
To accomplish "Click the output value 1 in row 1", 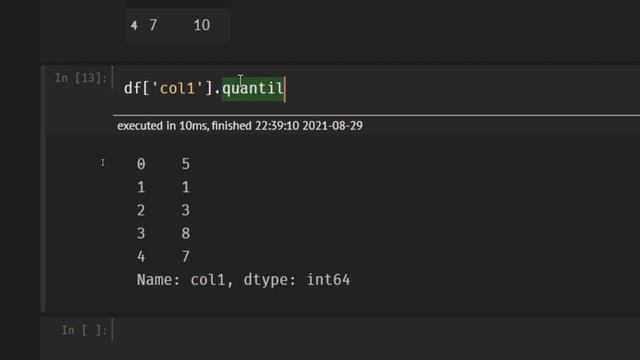I will click(x=185, y=187).
